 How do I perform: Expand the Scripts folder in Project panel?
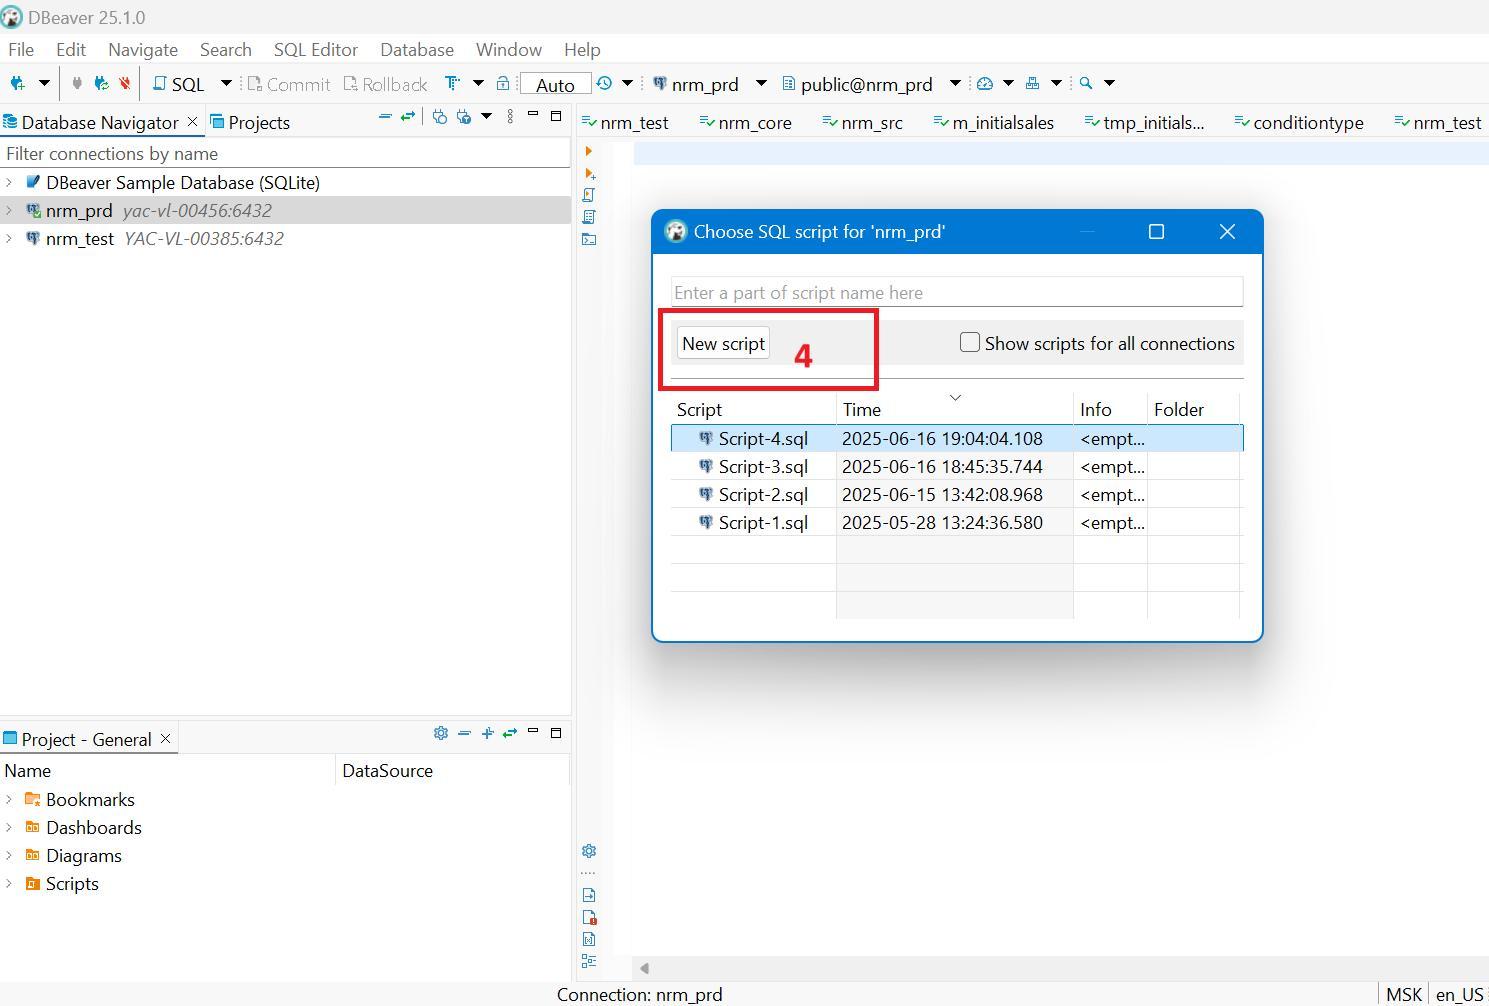tap(9, 884)
